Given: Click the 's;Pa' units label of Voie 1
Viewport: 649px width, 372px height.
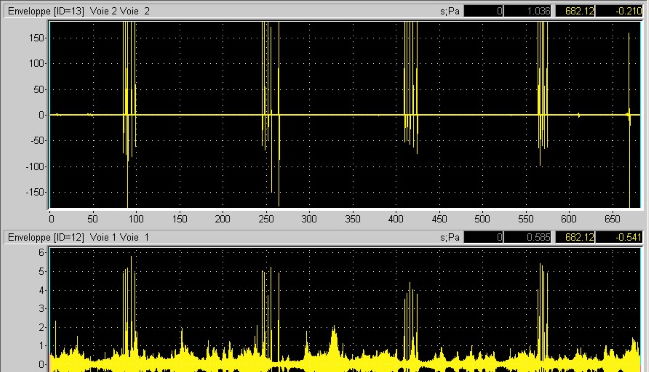Looking at the screenshot, I should point(450,238).
